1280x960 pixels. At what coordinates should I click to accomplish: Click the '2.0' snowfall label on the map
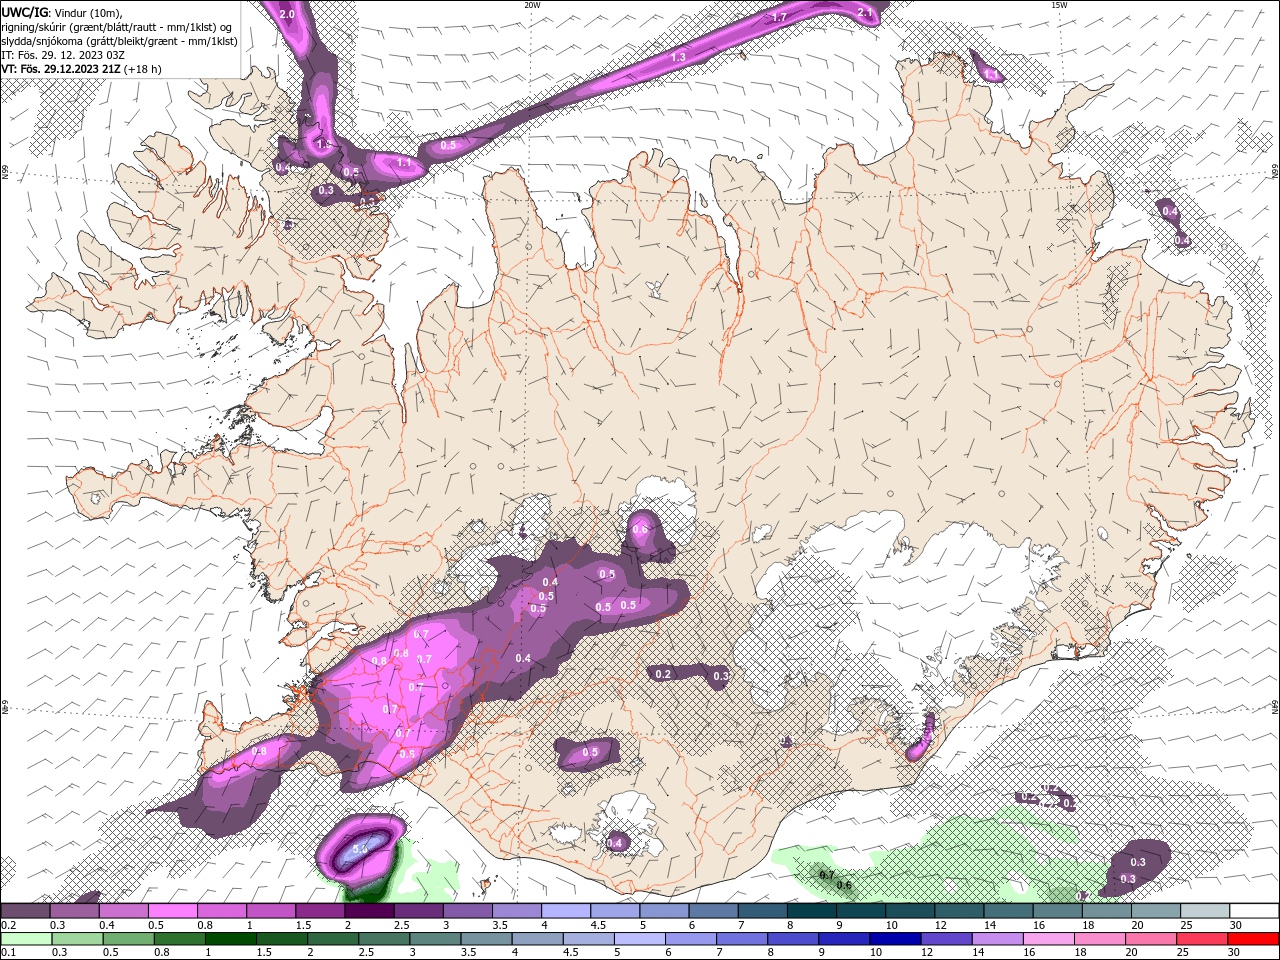coord(287,14)
